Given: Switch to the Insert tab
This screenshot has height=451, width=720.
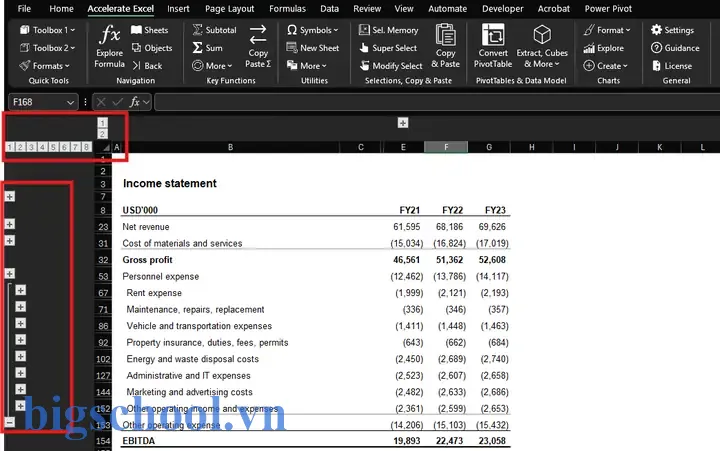Looking at the screenshot, I should pos(178,8).
